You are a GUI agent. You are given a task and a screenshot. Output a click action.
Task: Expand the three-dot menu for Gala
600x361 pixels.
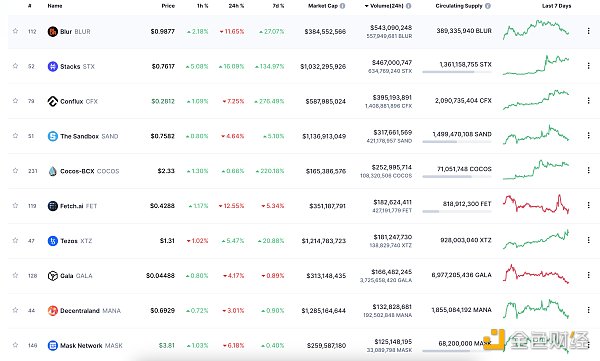[x=589, y=275]
